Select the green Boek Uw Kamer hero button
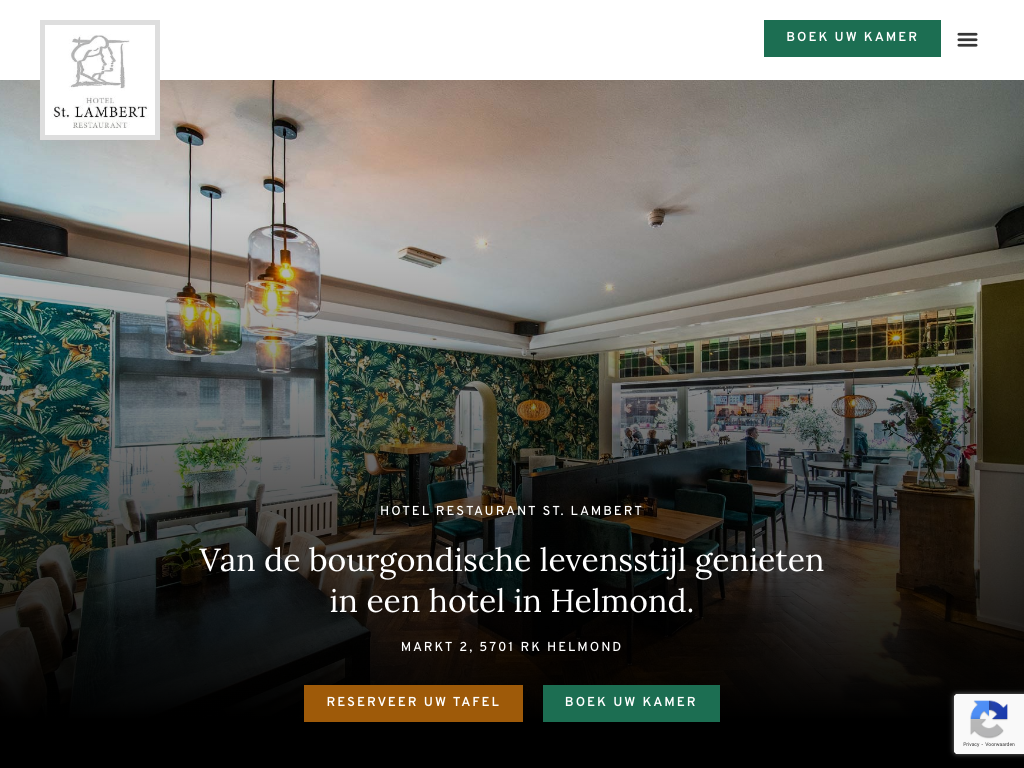 [631, 703]
